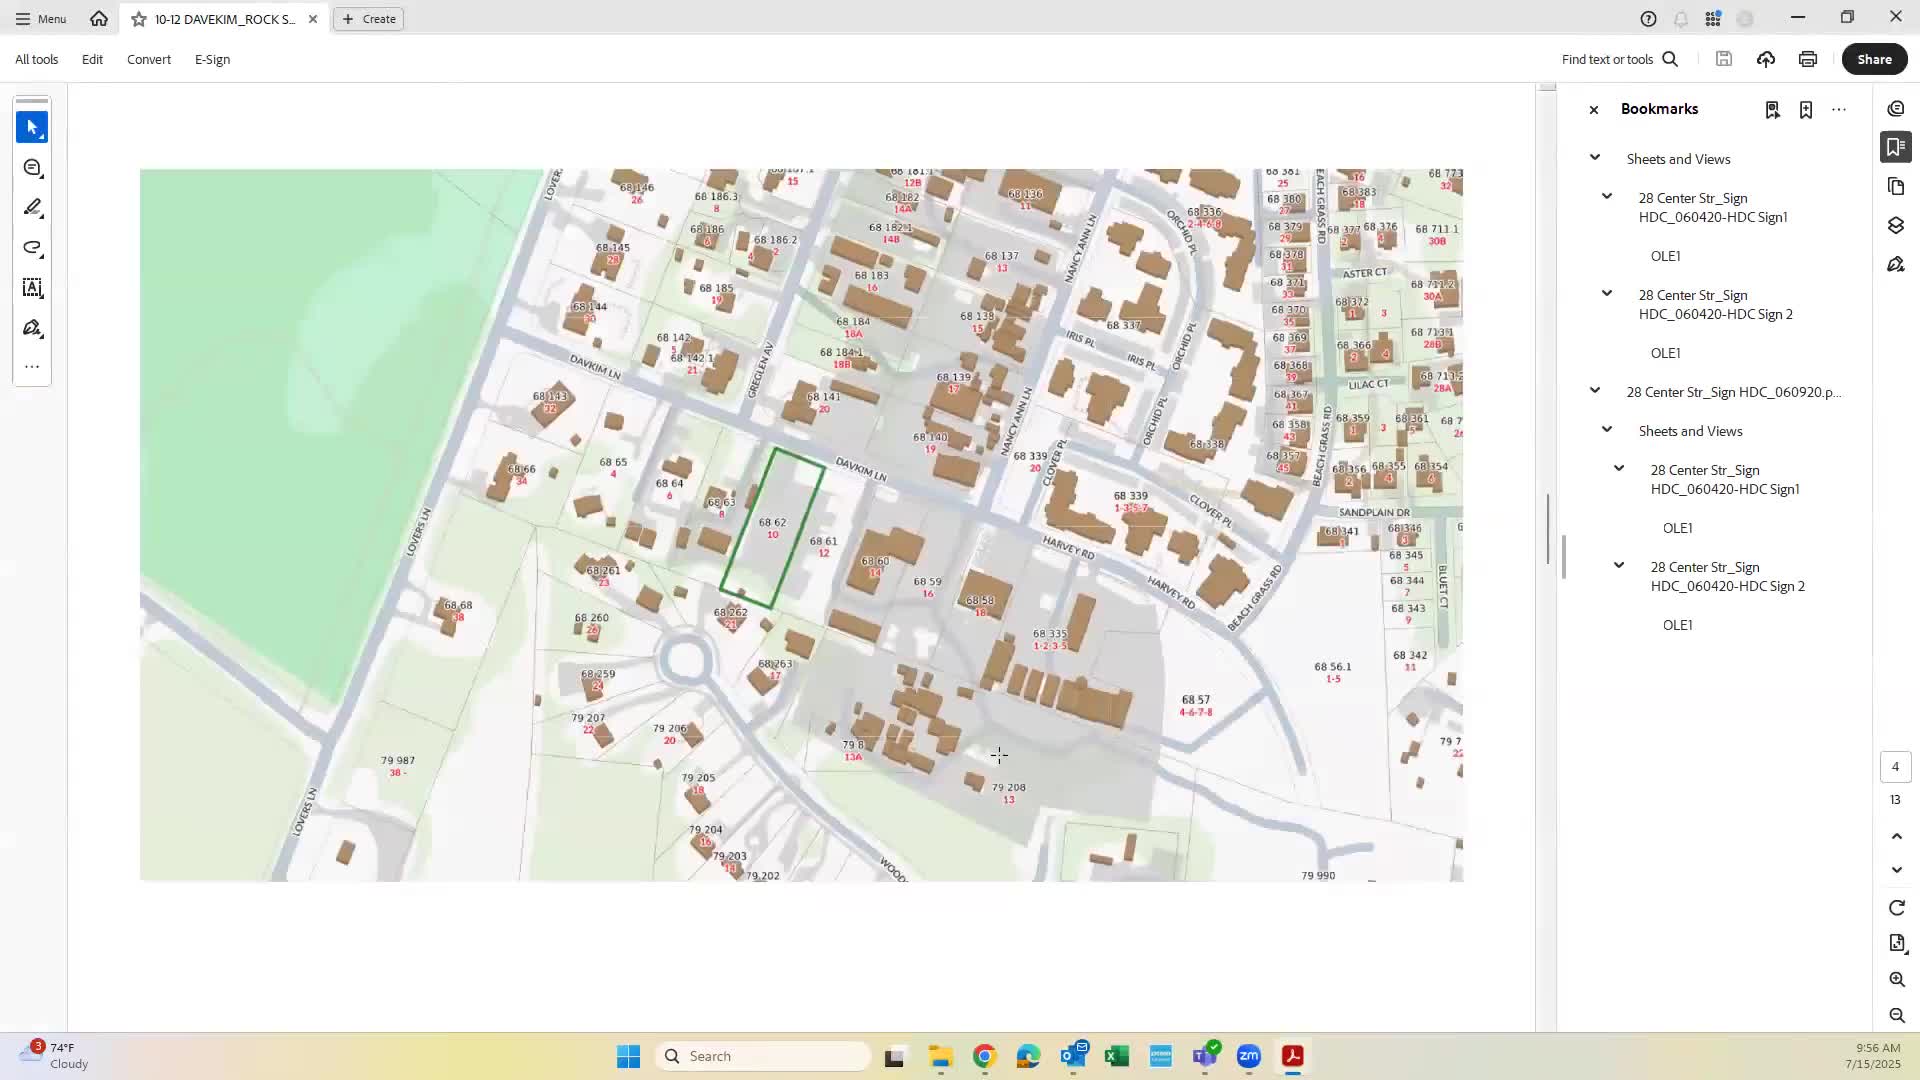Image resolution: width=1920 pixels, height=1080 pixels.
Task: Click the Share button
Action: coord(1874,59)
